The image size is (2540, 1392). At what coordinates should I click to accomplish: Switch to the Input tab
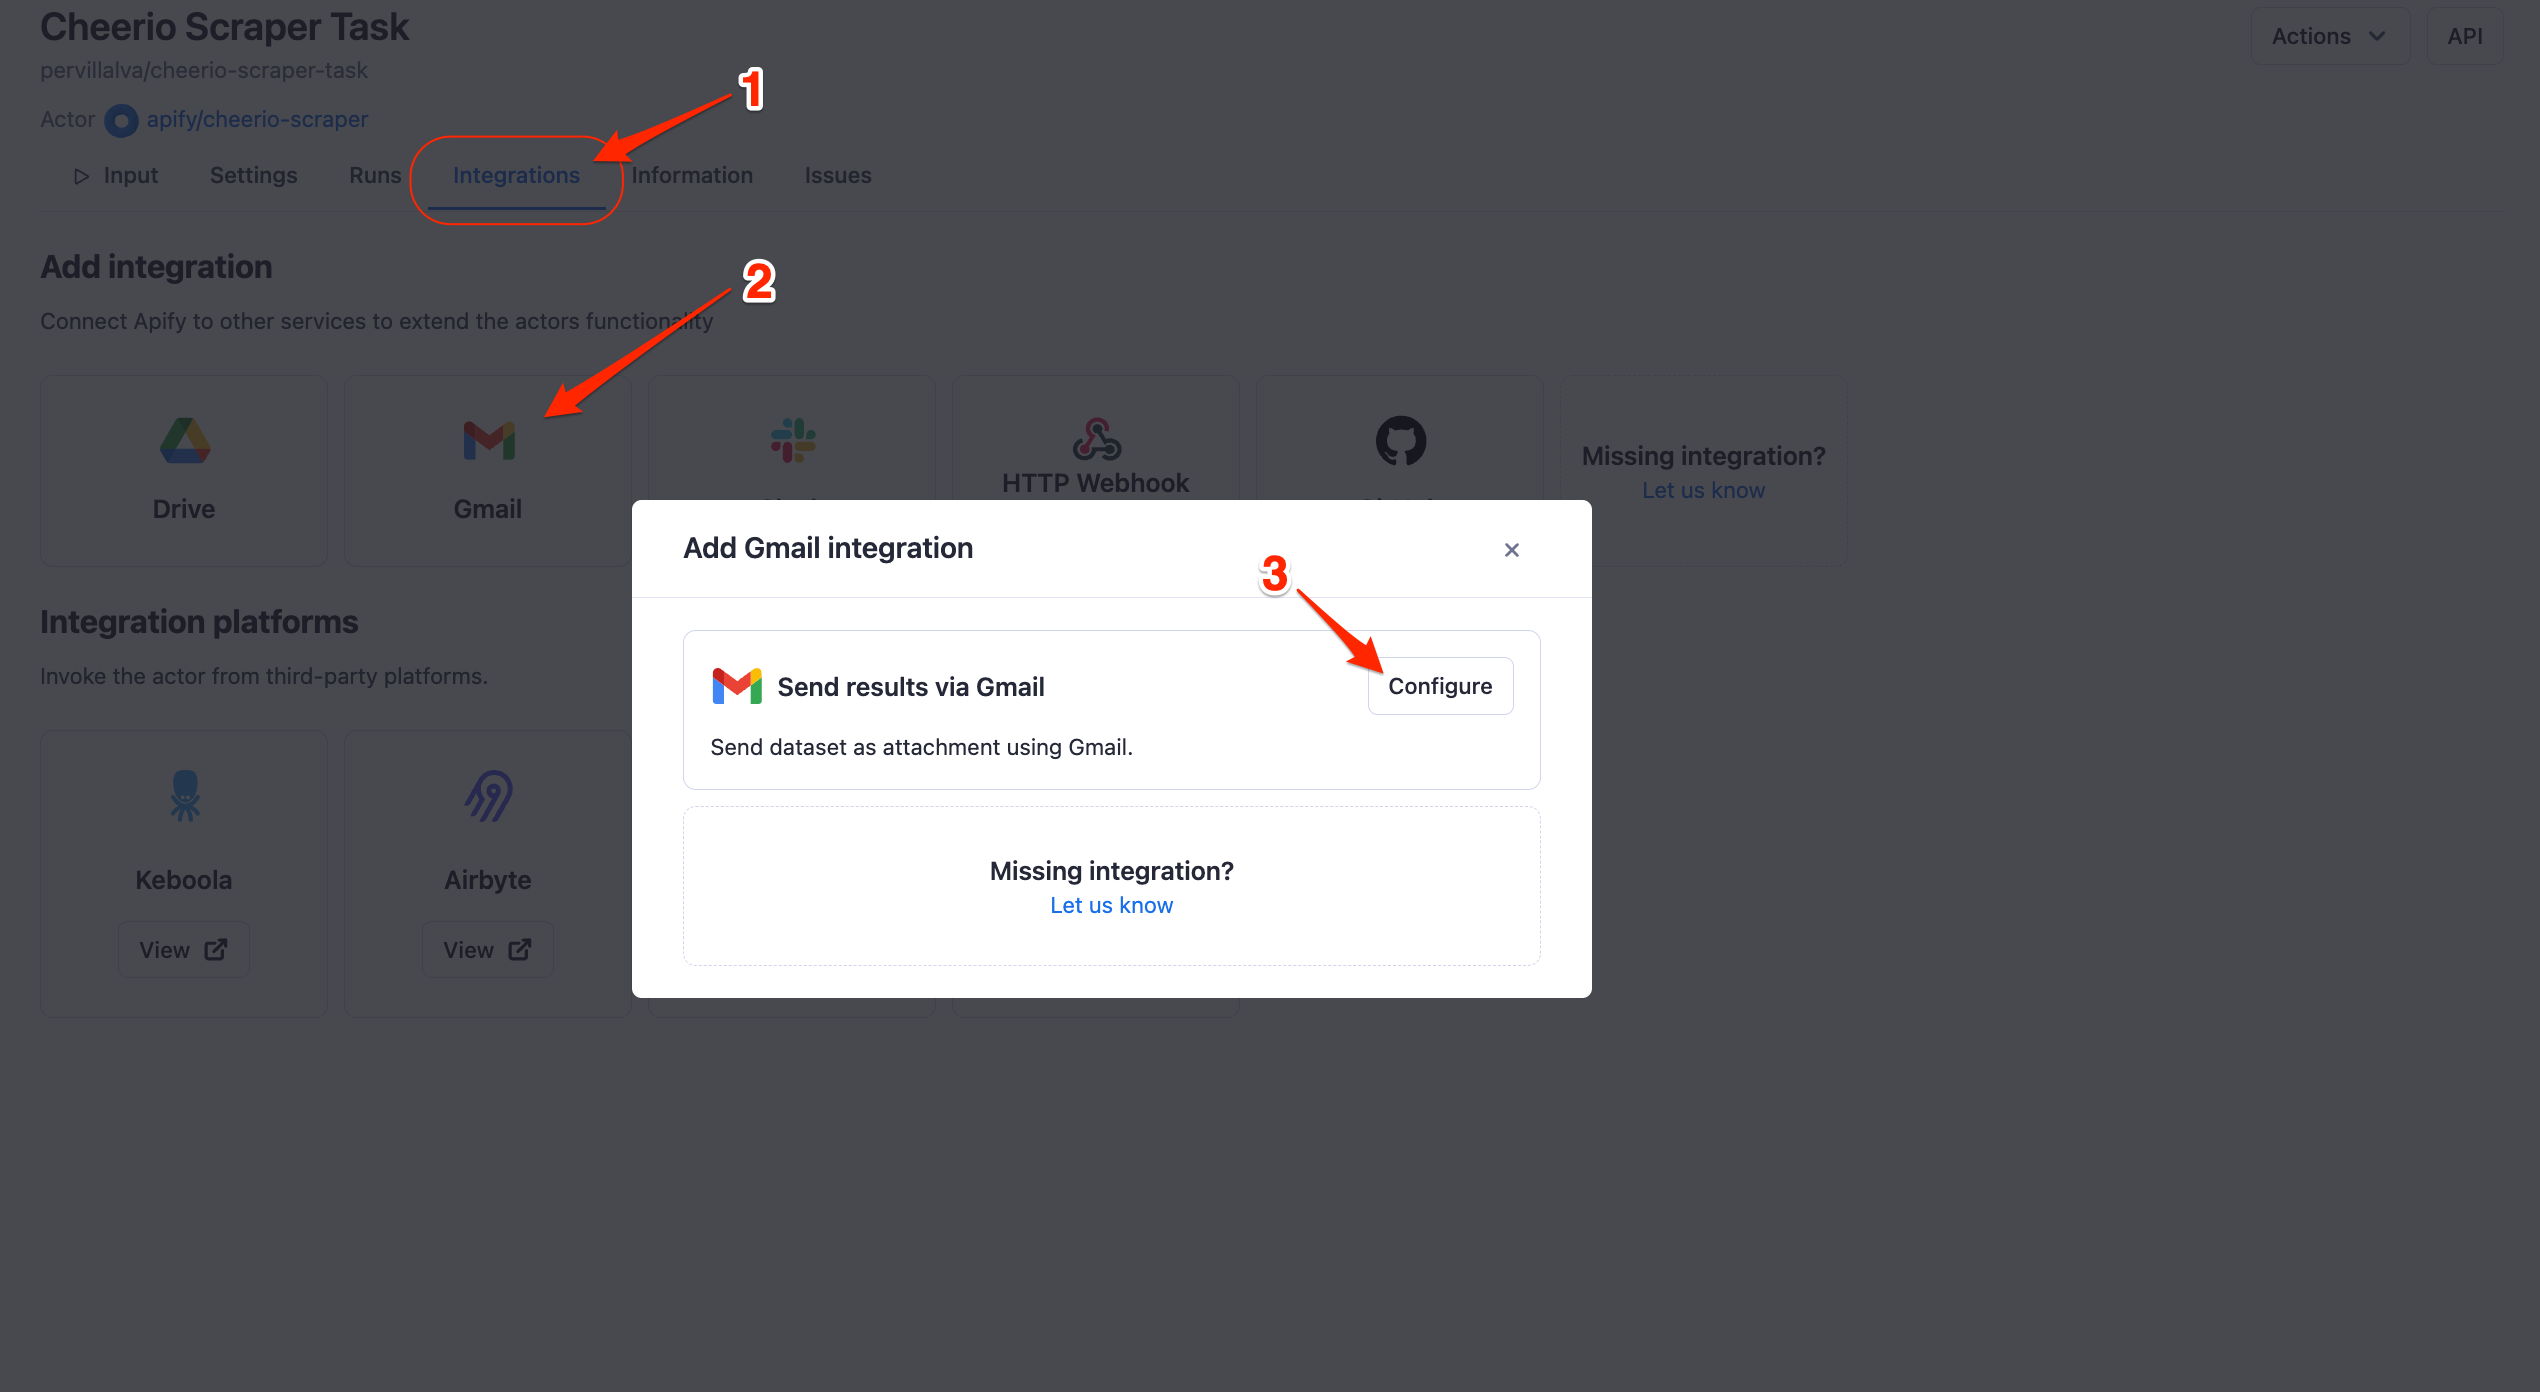130,175
